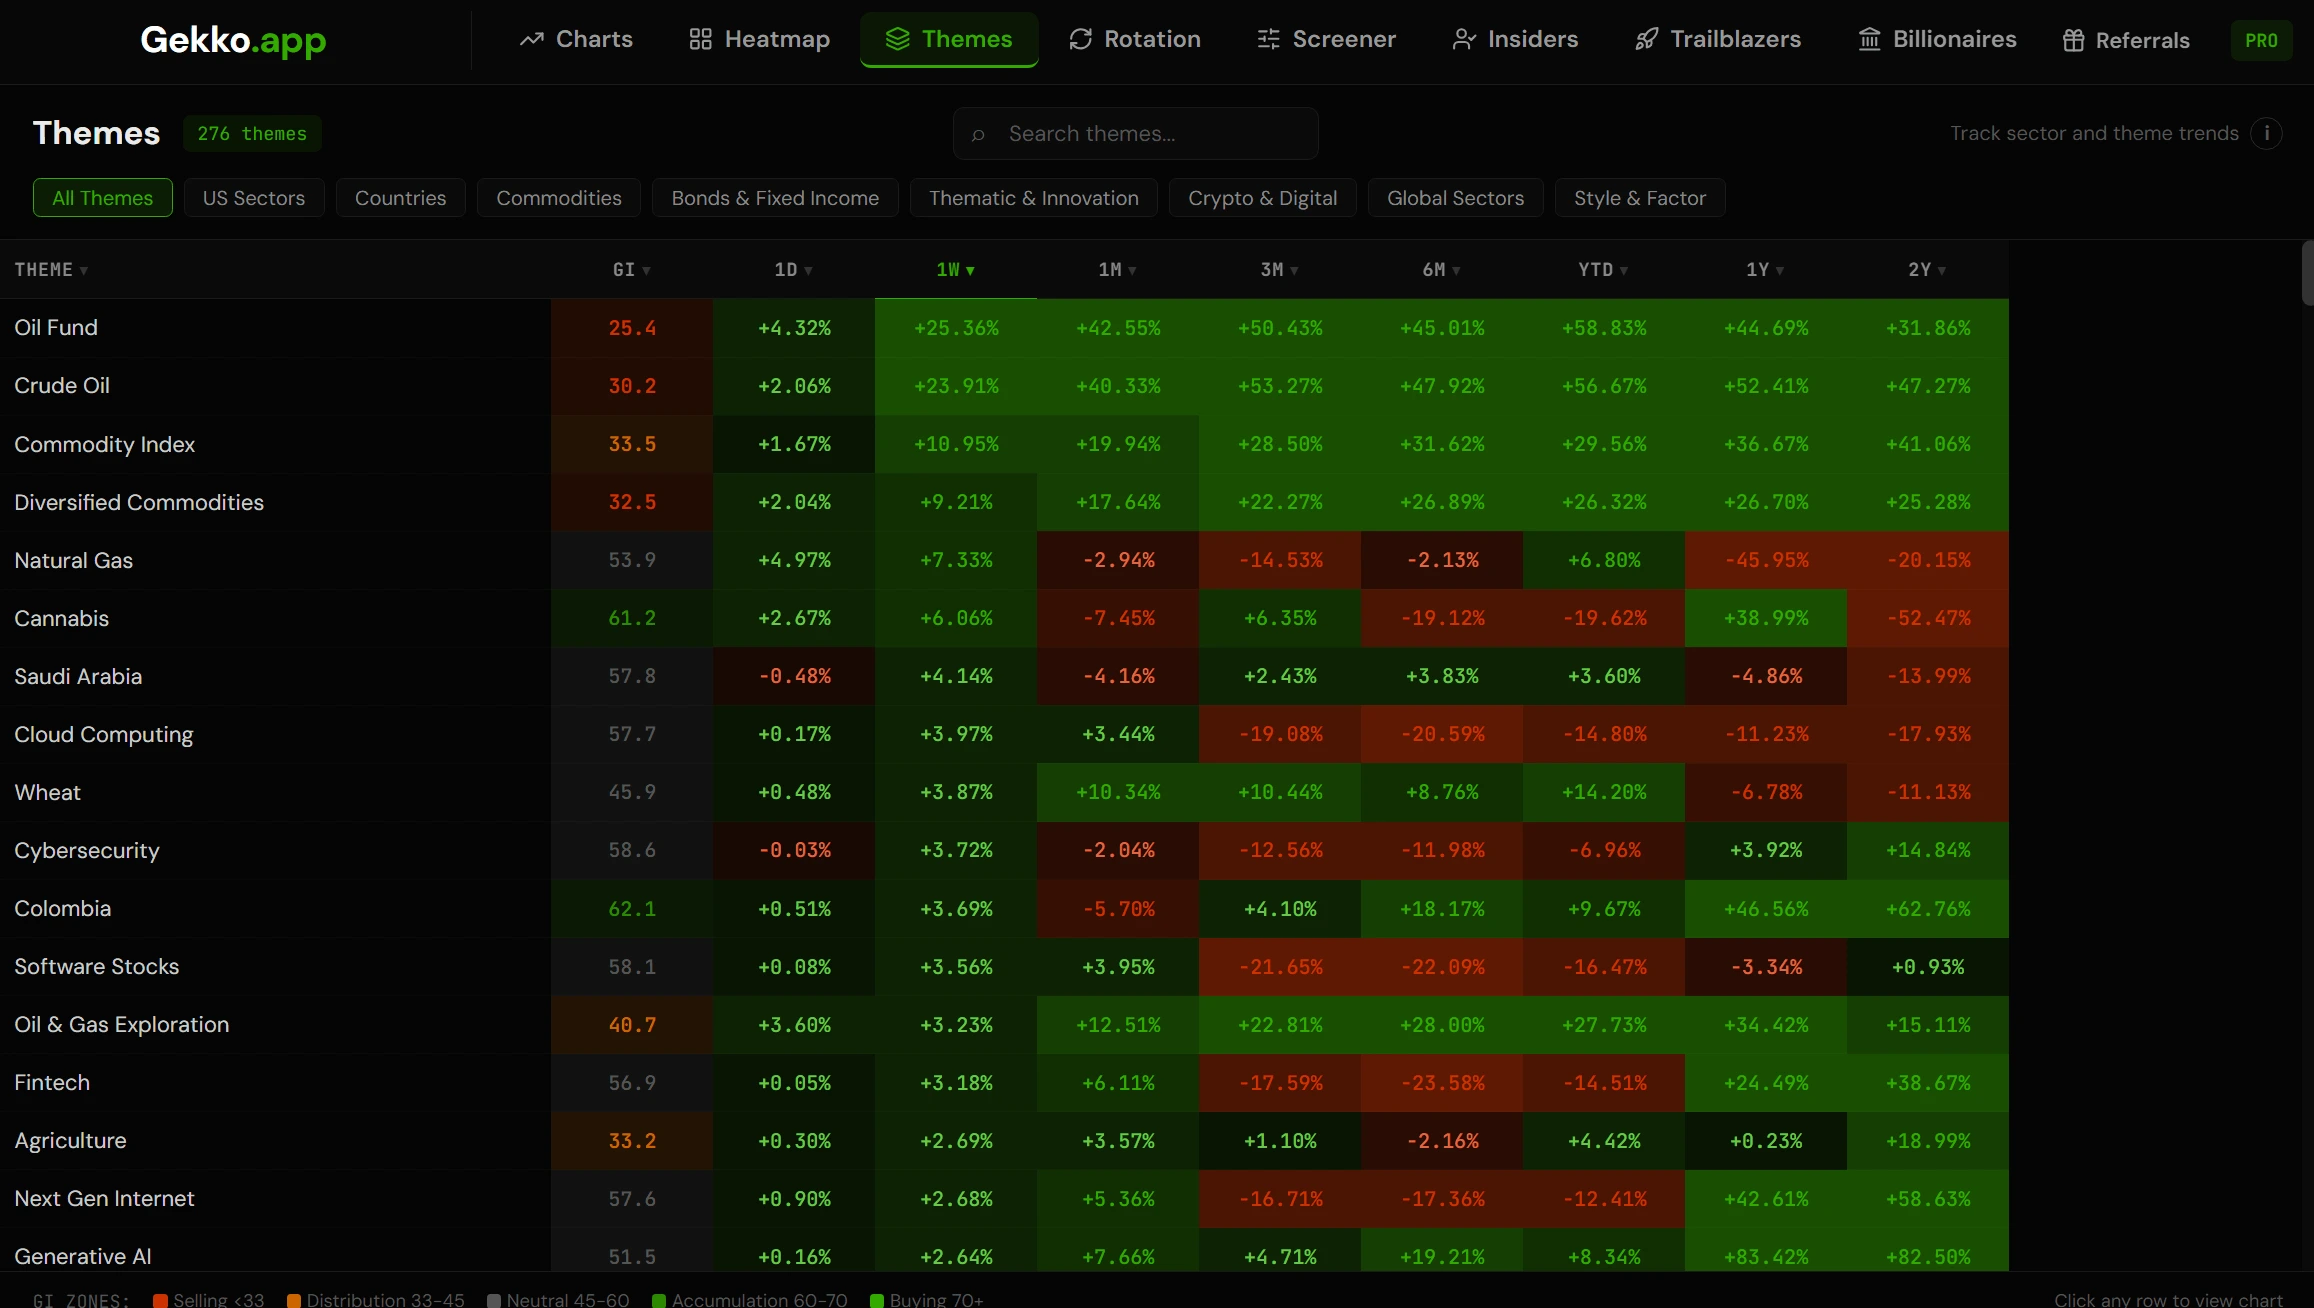Select the All Themes filter chip

coord(102,198)
